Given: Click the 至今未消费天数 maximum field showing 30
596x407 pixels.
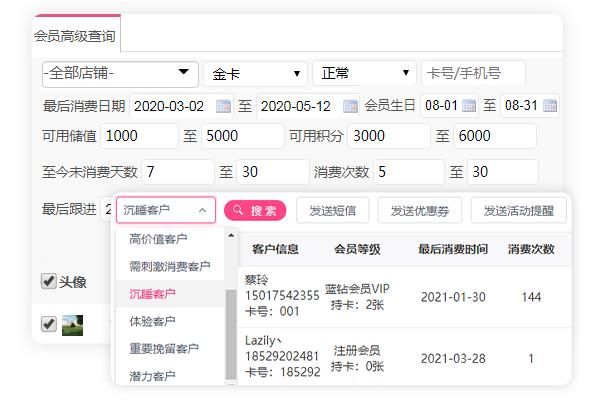Looking at the screenshot, I should click(273, 172).
